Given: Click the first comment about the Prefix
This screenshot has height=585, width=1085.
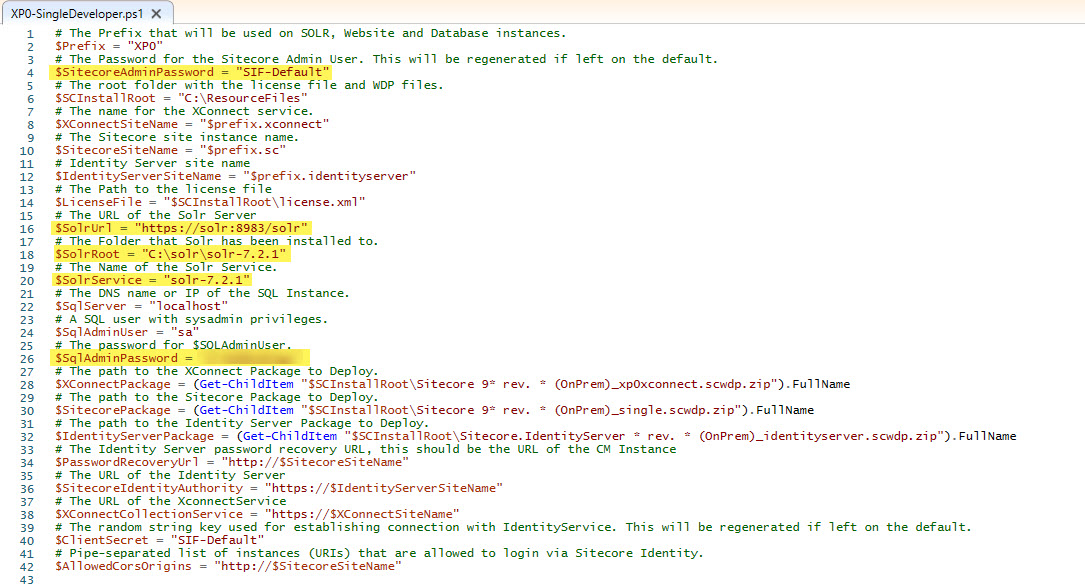Looking at the screenshot, I should (311, 33).
